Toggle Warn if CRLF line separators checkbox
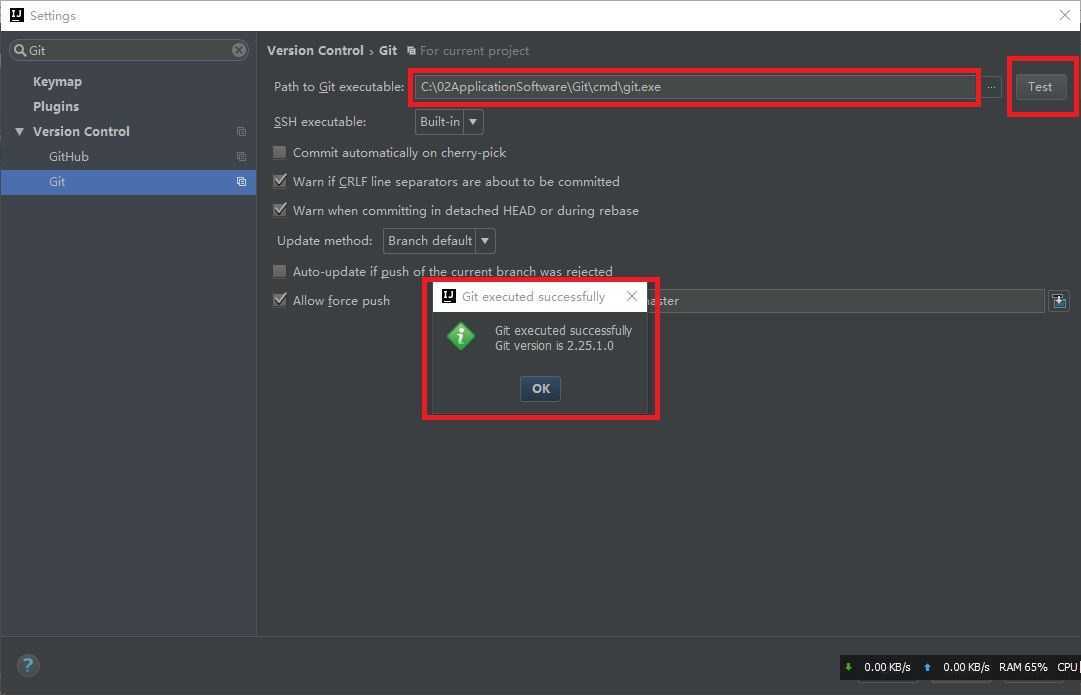The height and width of the screenshot is (695, 1081). pyautogui.click(x=279, y=181)
